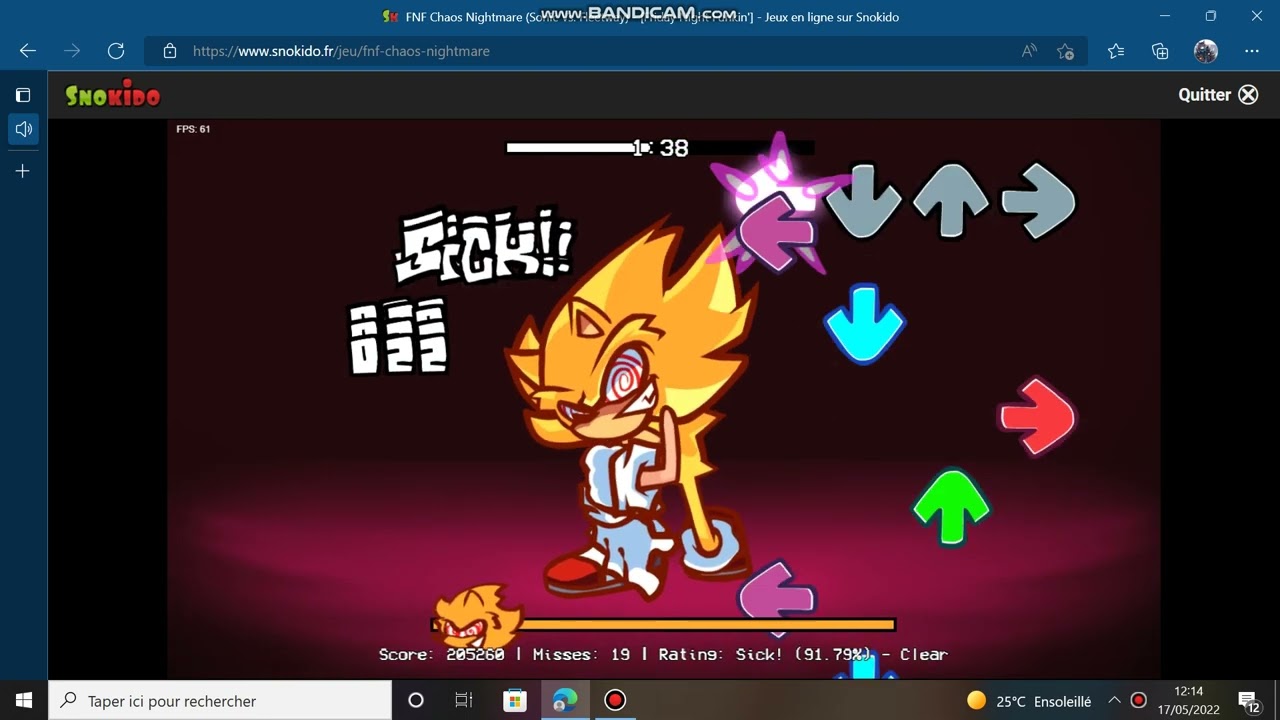Add a new tab in sidebar

click(x=23, y=171)
